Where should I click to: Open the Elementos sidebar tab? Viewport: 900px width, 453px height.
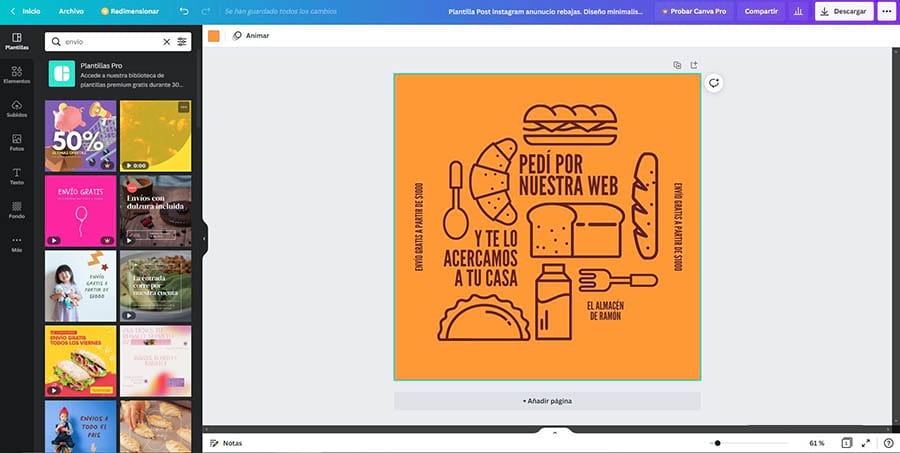coord(17,75)
